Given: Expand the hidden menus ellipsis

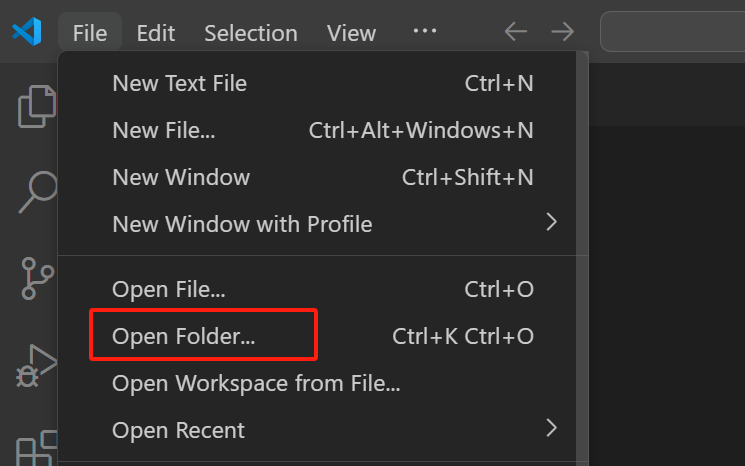Looking at the screenshot, I should point(425,32).
